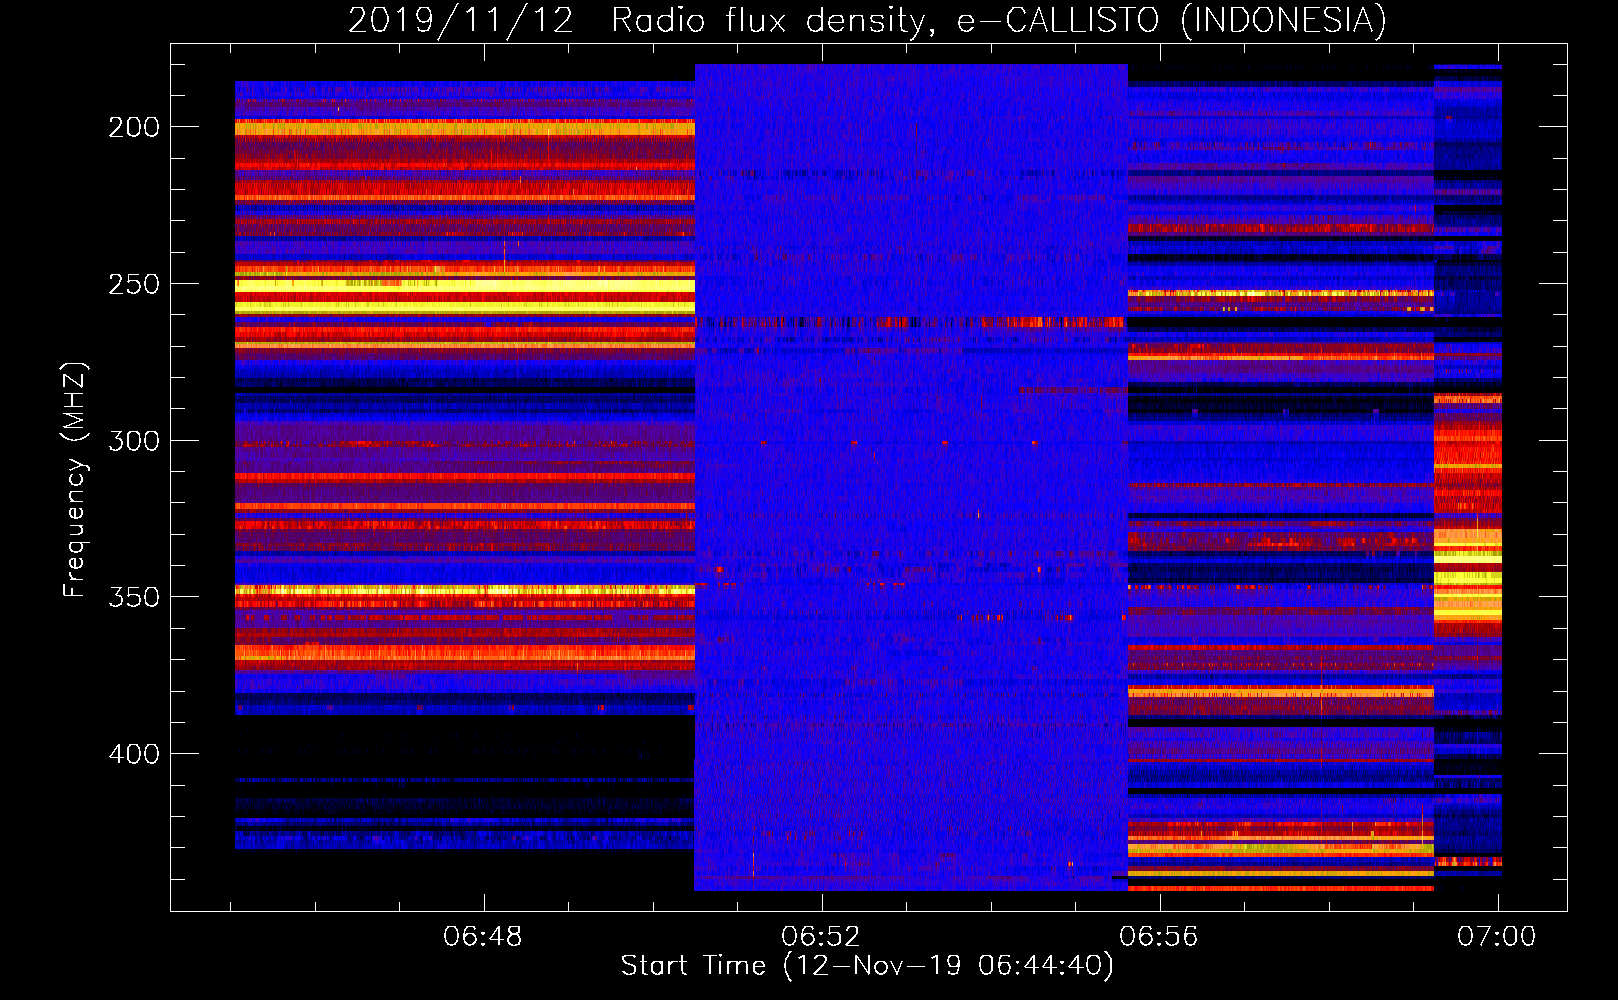Screen dimensions: 1618x1000
Task: Click the 'Frequency (MHZ)' y-axis label
Action: click(x=75, y=480)
